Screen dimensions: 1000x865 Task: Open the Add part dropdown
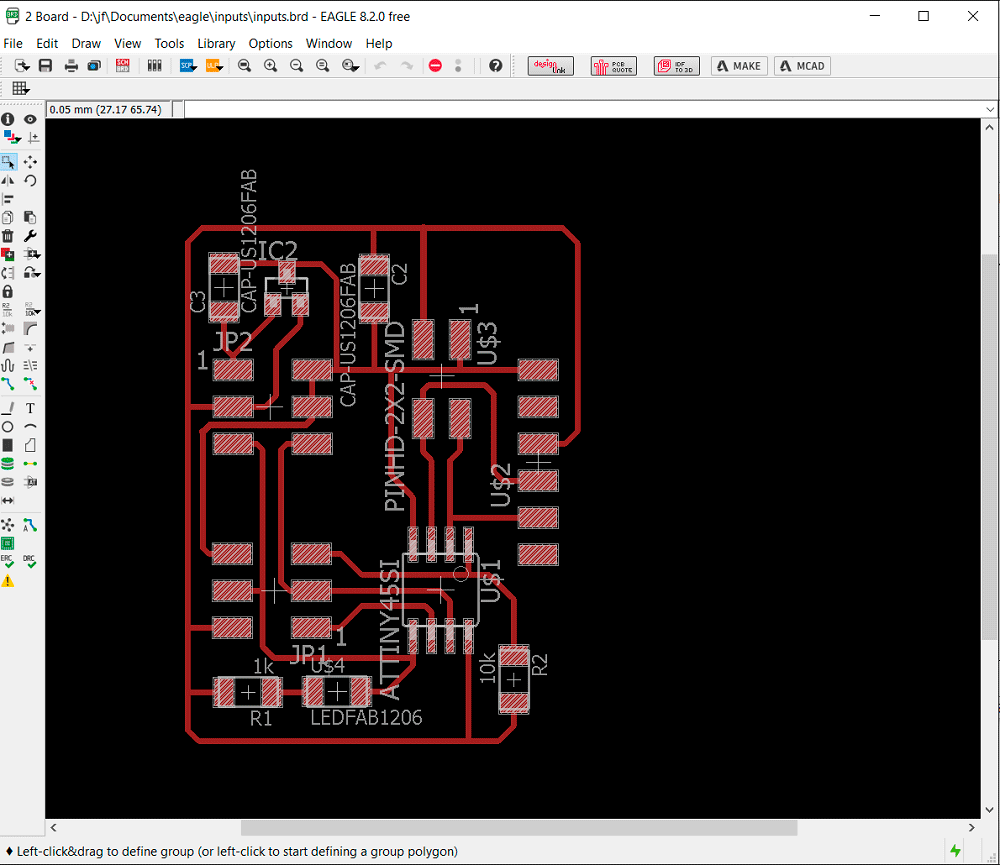click(x=31, y=255)
